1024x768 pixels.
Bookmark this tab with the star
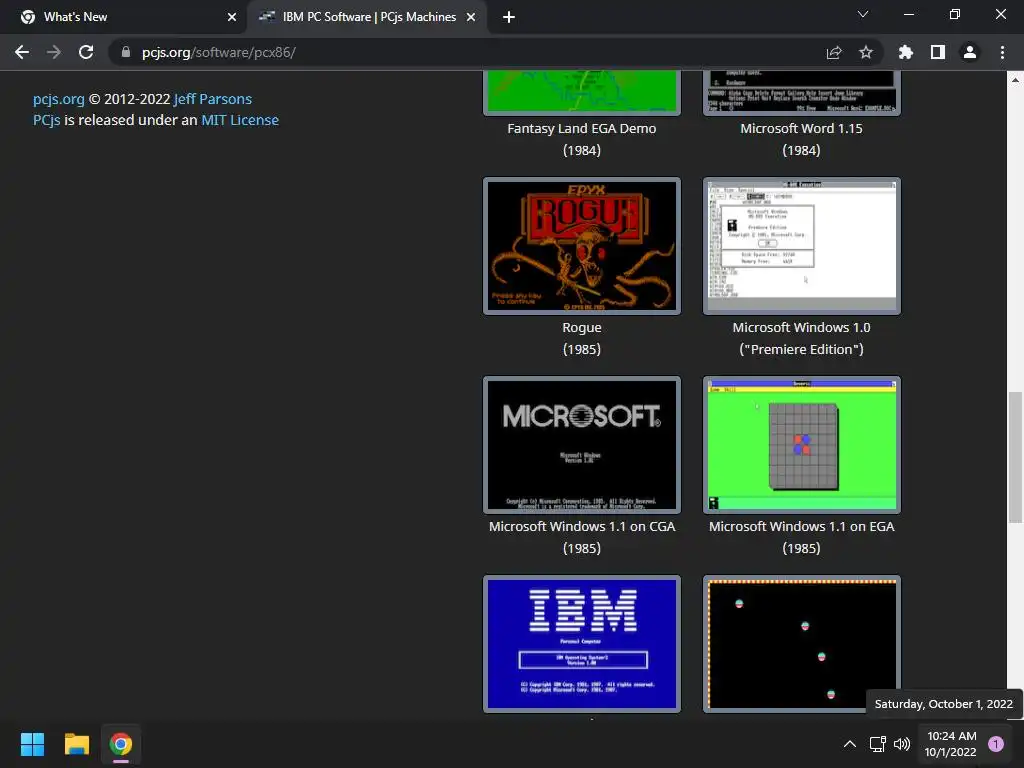pyautogui.click(x=866, y=52)
